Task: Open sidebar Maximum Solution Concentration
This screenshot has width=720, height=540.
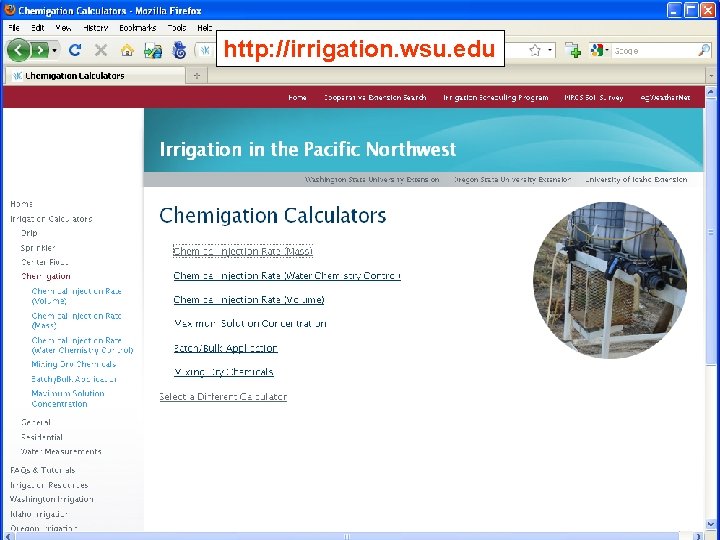Action: pos(68,399)
